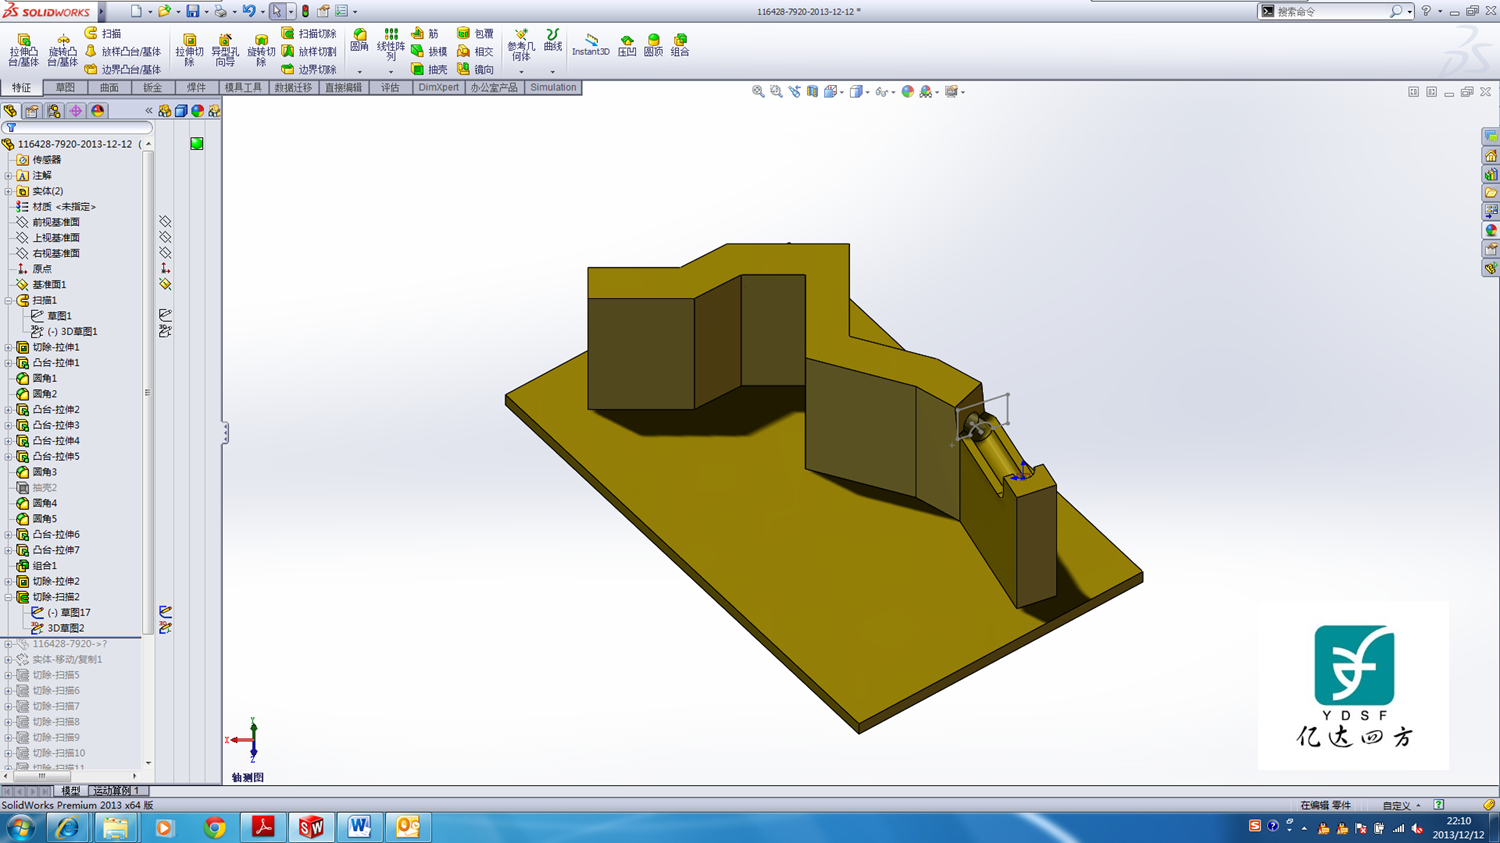Viewport: 1500px width, 843px height.
Task: Open dropdown arrow under 线性阵列 pattern
Action: [391, 72]
